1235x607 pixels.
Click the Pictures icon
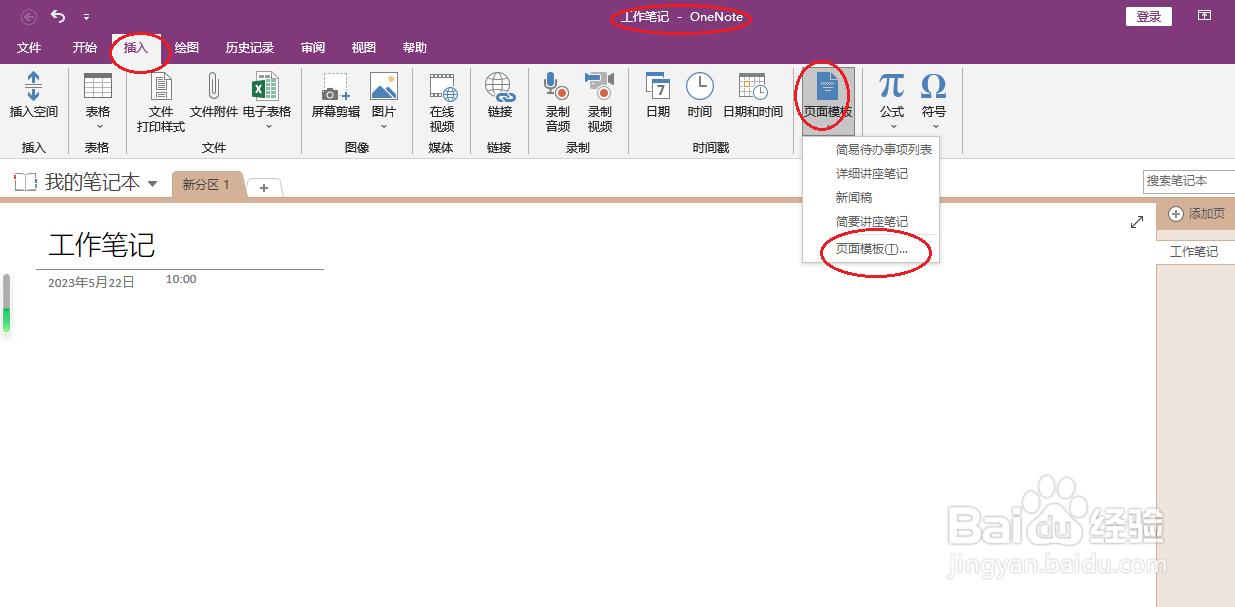(x=384, y=87)
